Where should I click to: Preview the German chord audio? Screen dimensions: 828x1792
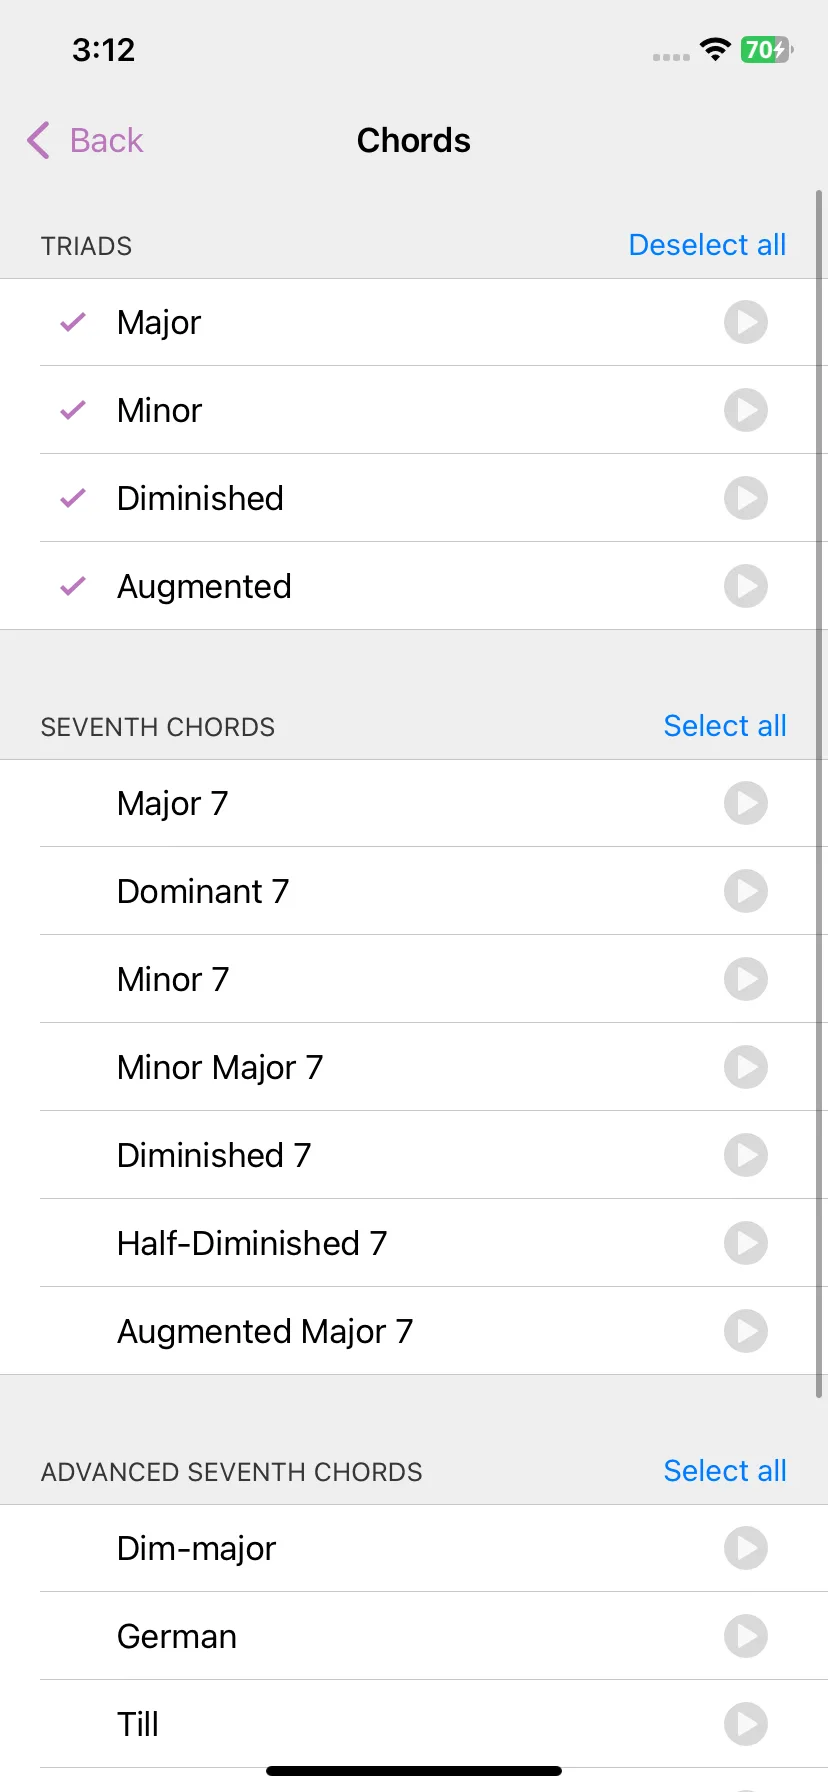pyautogui.click(x=746, y=1636)
